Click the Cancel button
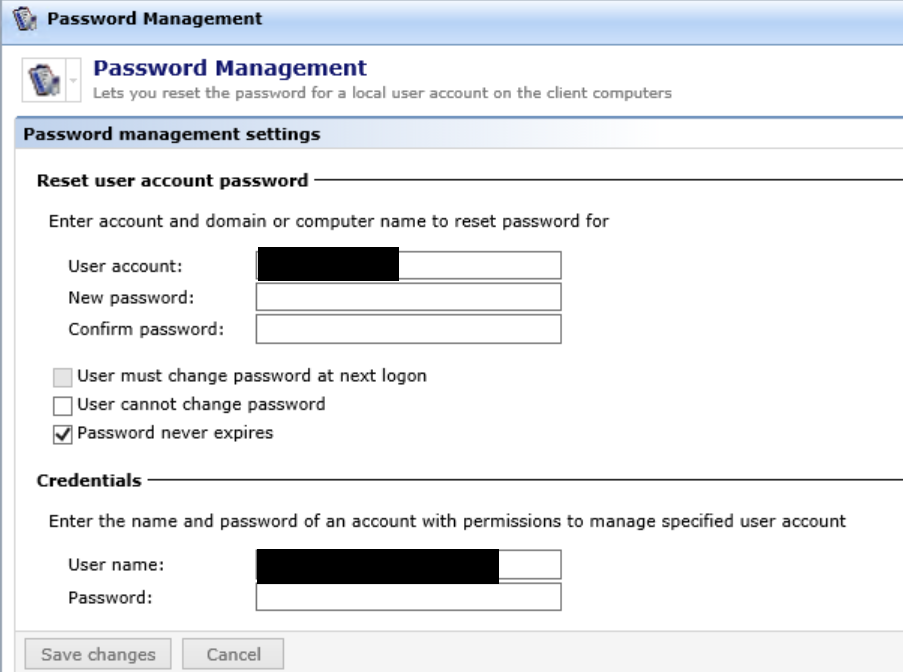 (233, 655)
